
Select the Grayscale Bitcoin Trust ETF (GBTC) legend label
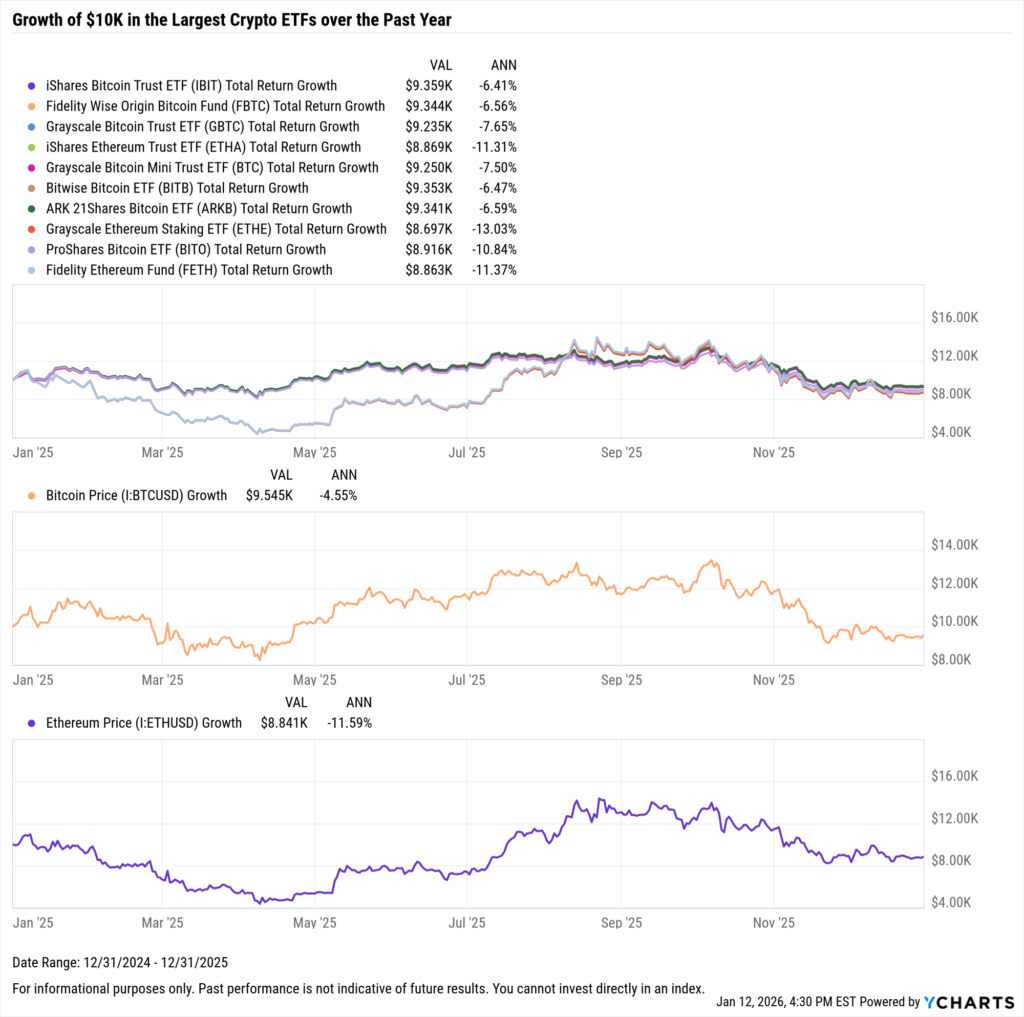[203, 127]
